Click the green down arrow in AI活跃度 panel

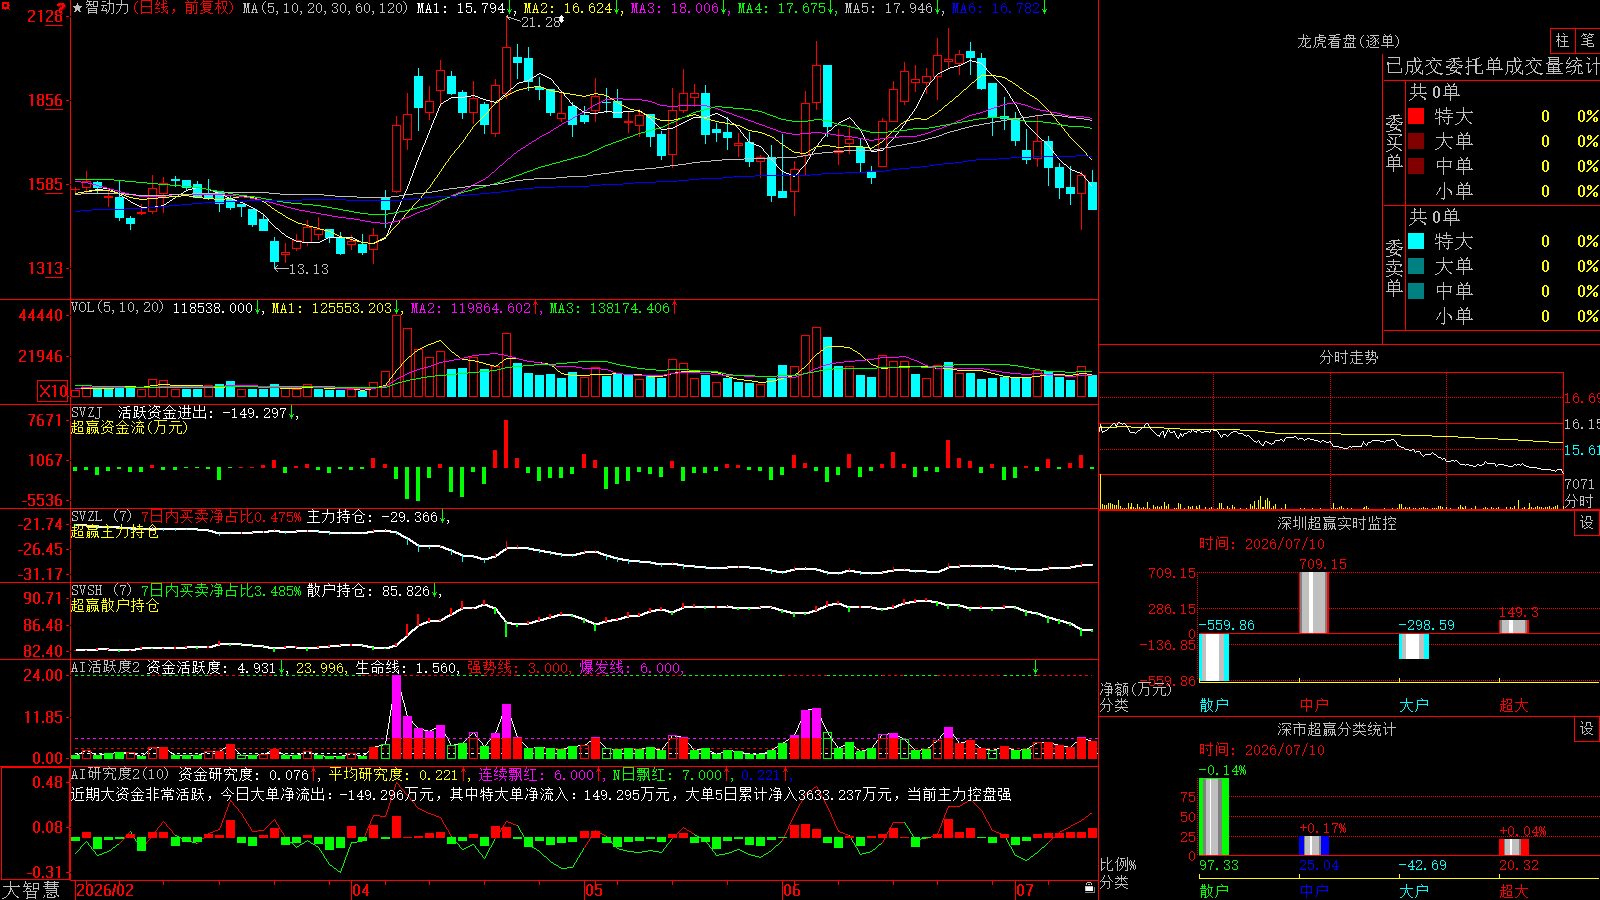[x=1035, y=667]
